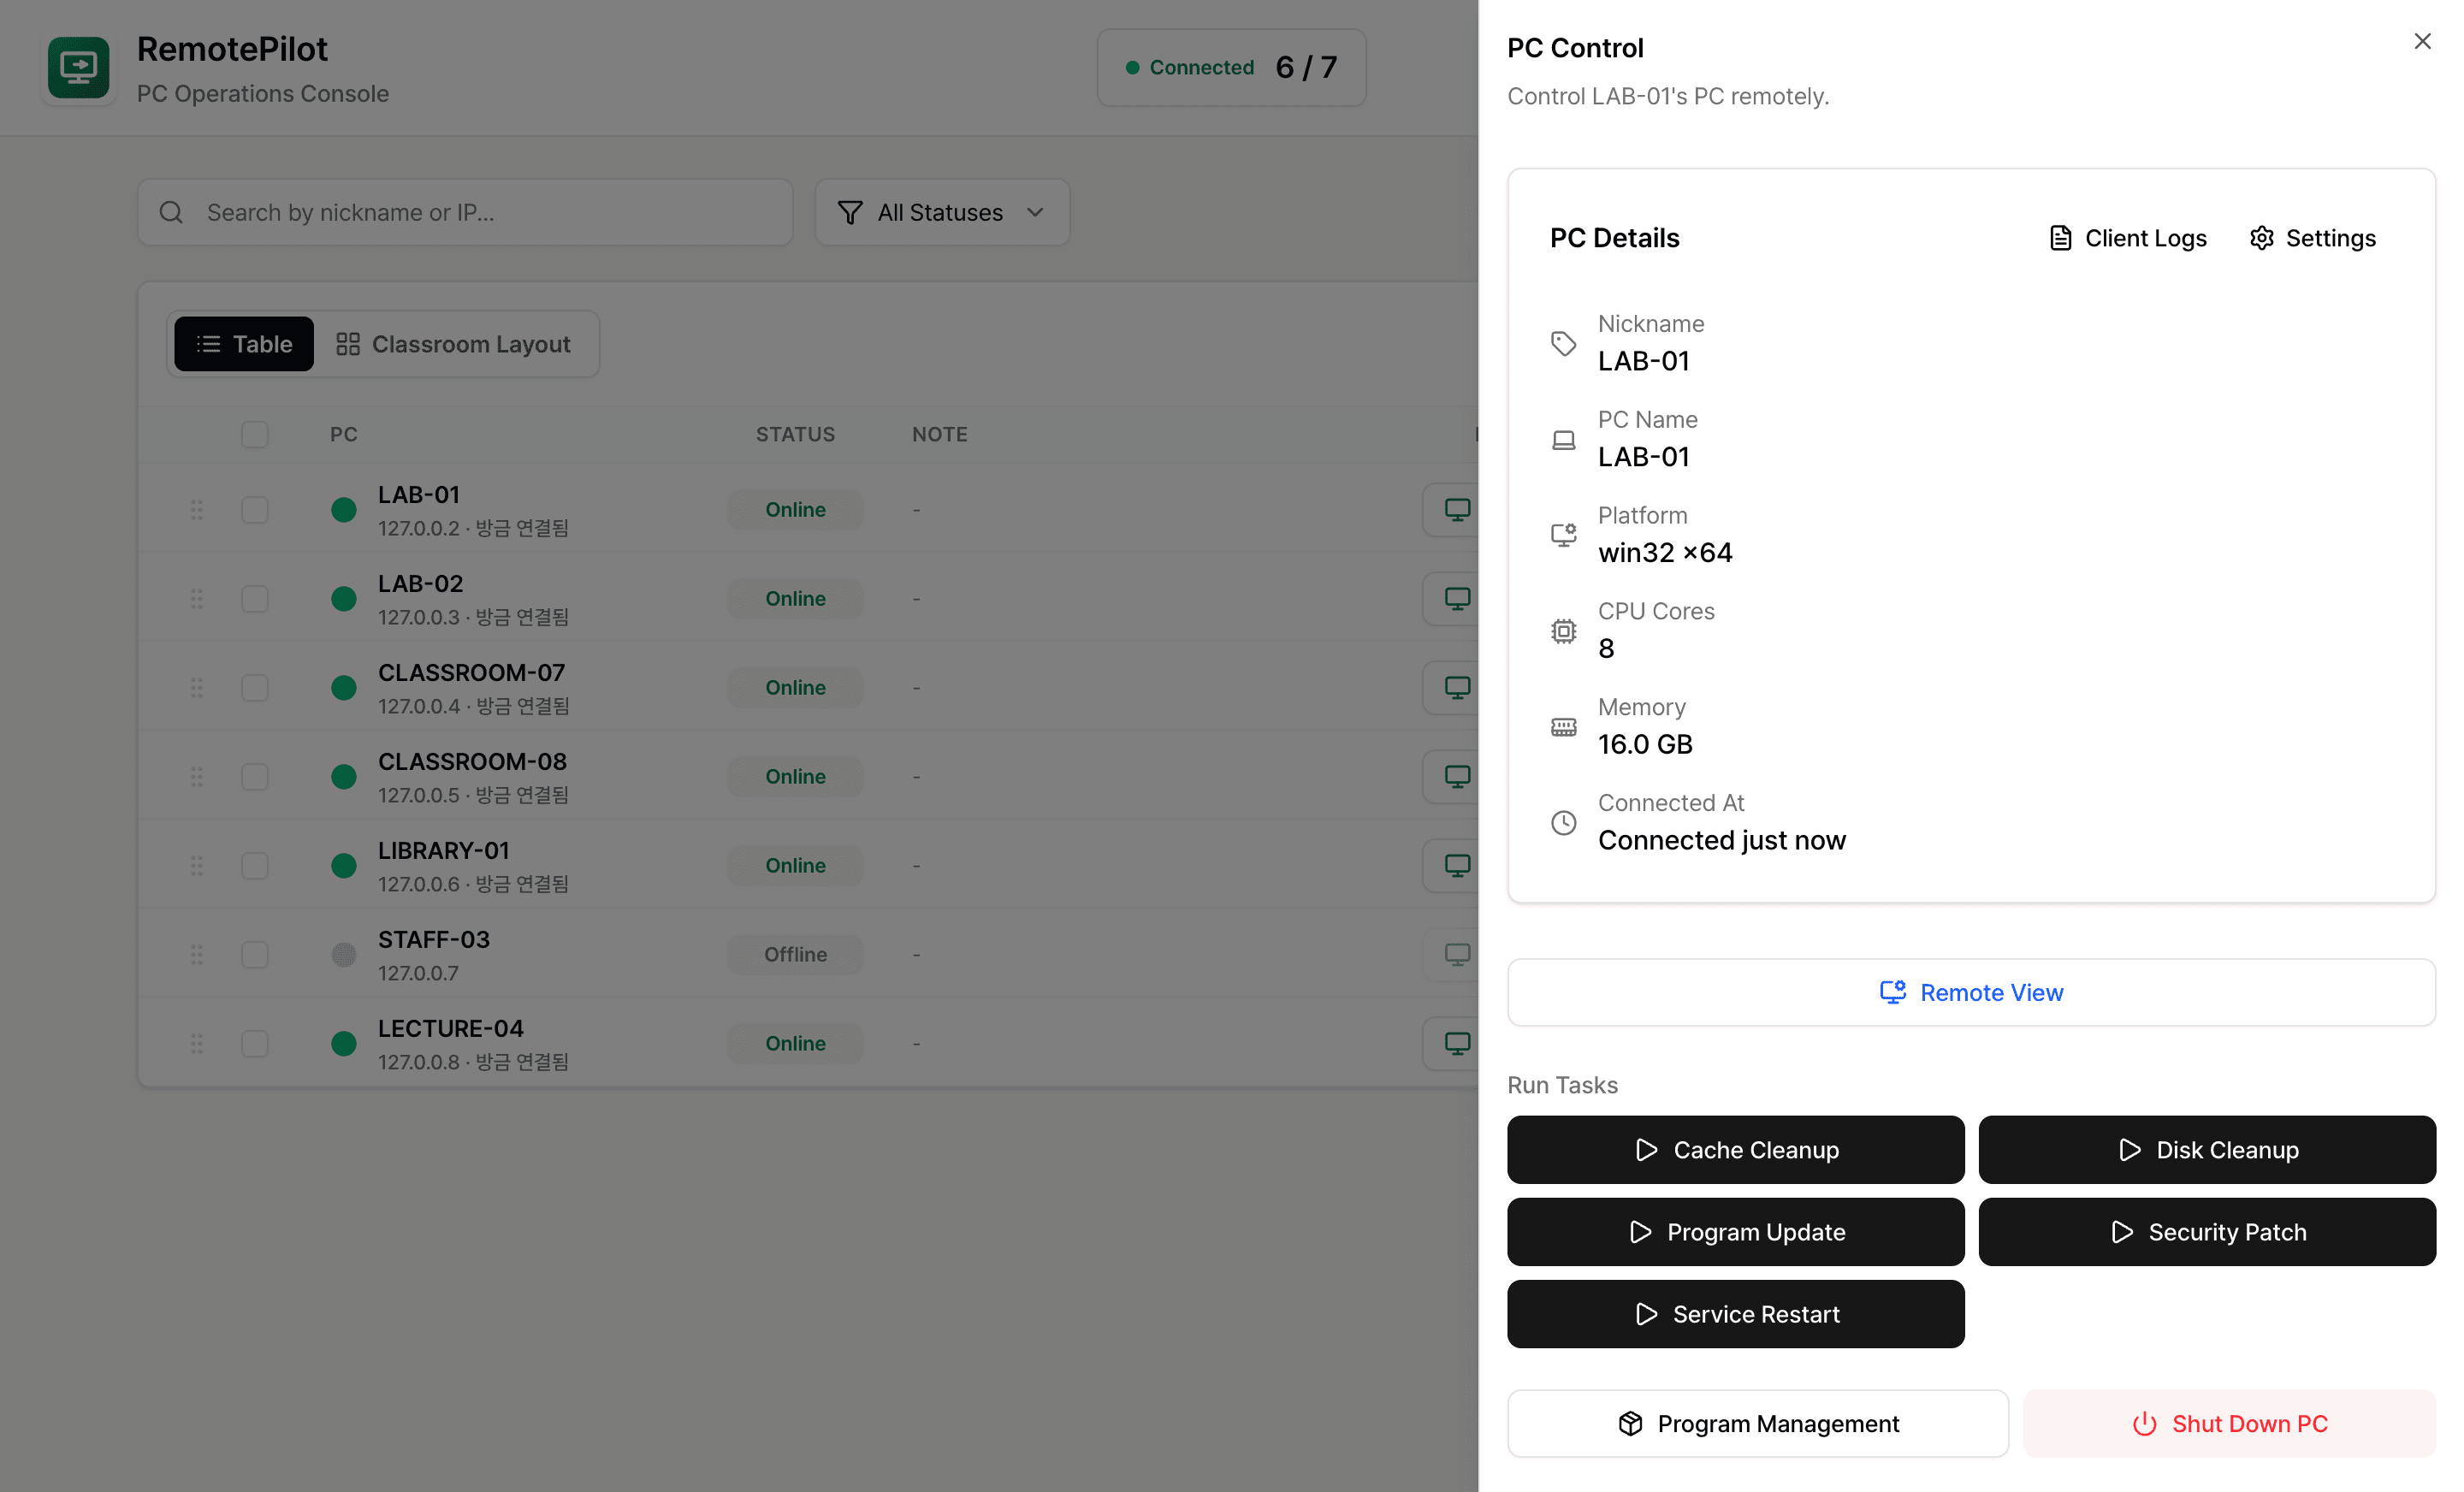Run the Cache Cleanup task

click(1736, 1150)
